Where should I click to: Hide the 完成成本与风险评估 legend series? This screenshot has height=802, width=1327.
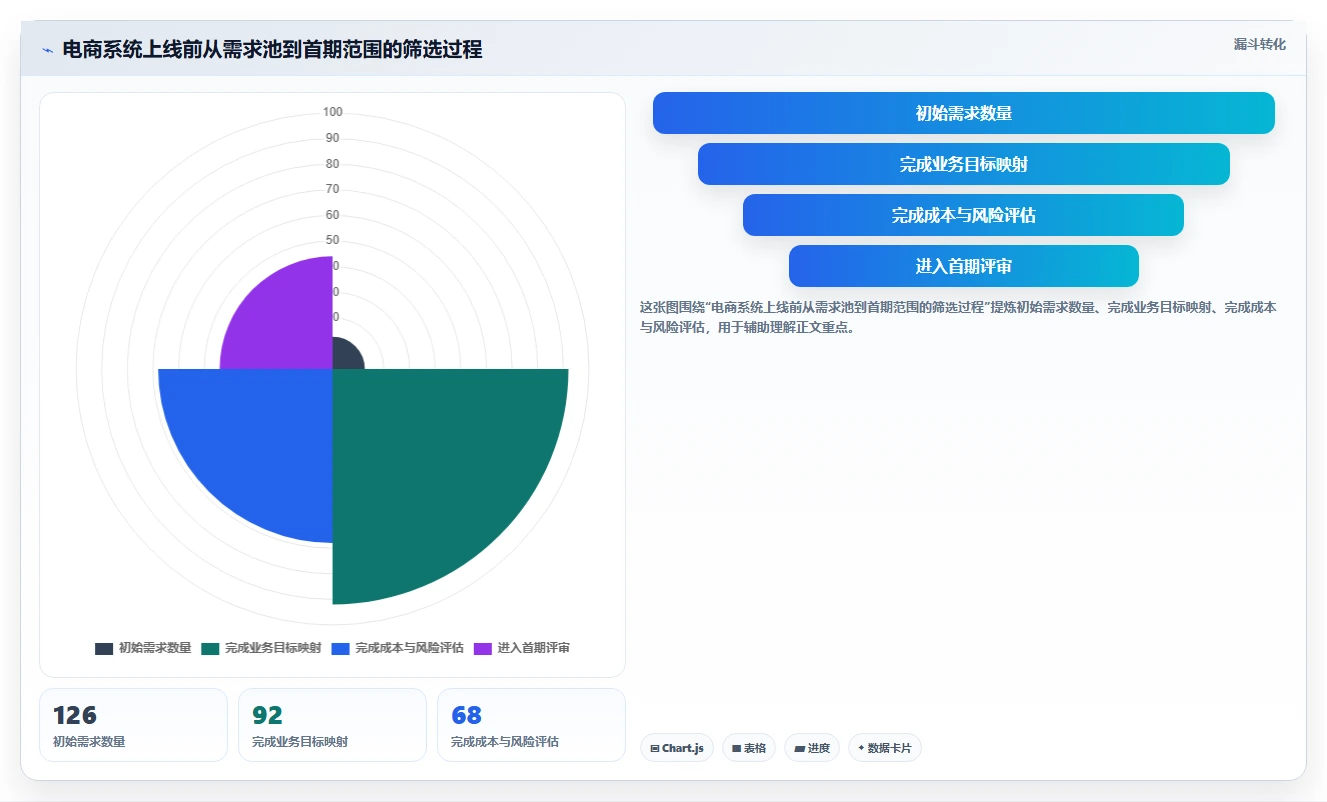point(398,648)
